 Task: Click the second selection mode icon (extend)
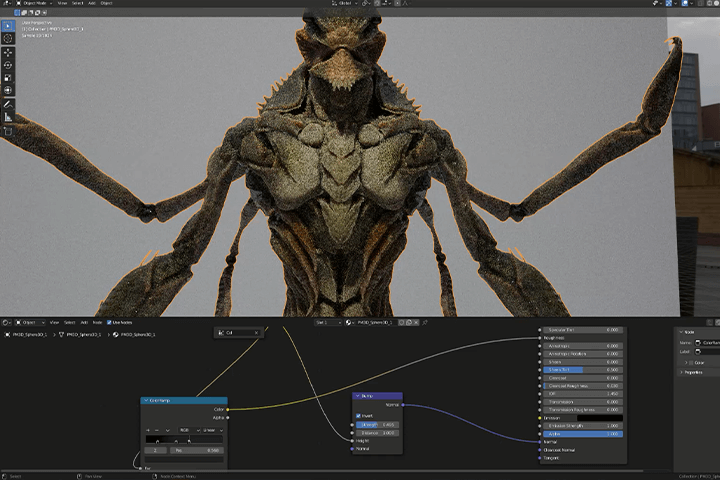pos(24,13)
